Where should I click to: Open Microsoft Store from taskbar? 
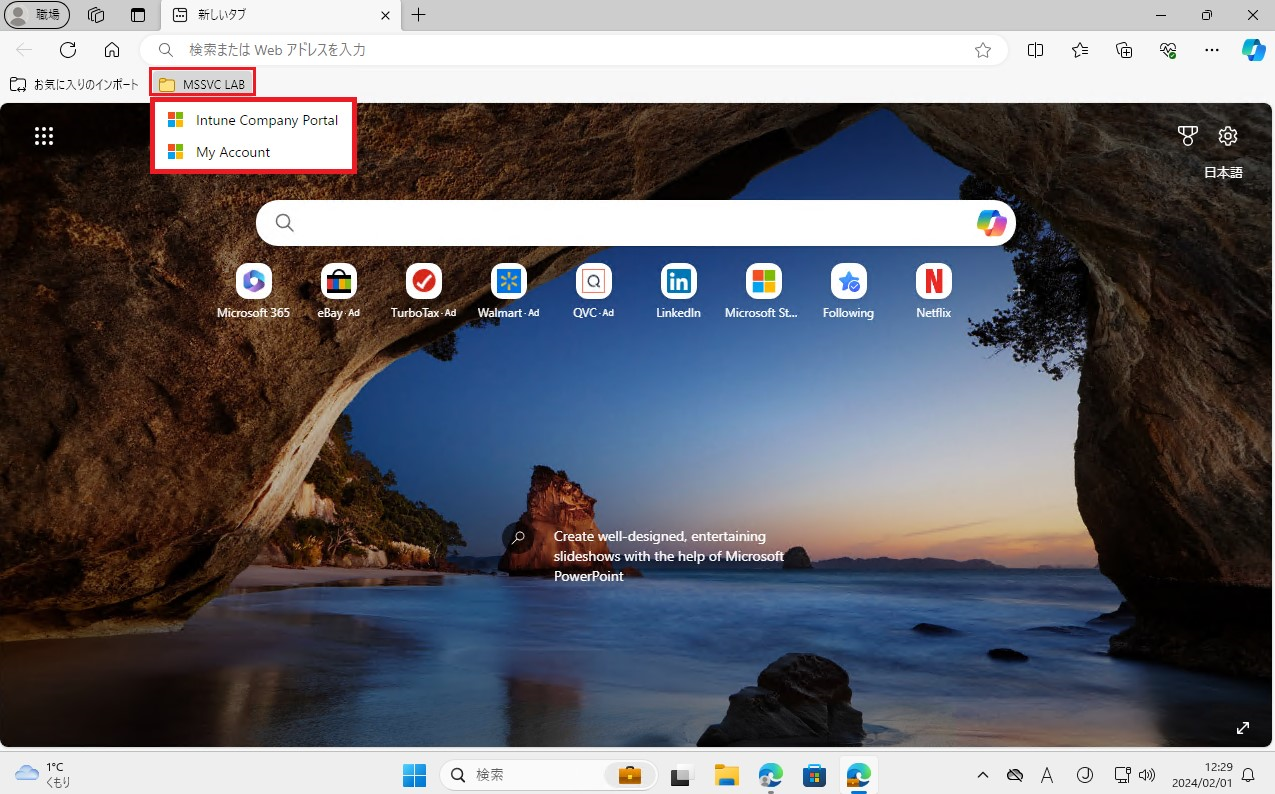(x=815, y=775)
